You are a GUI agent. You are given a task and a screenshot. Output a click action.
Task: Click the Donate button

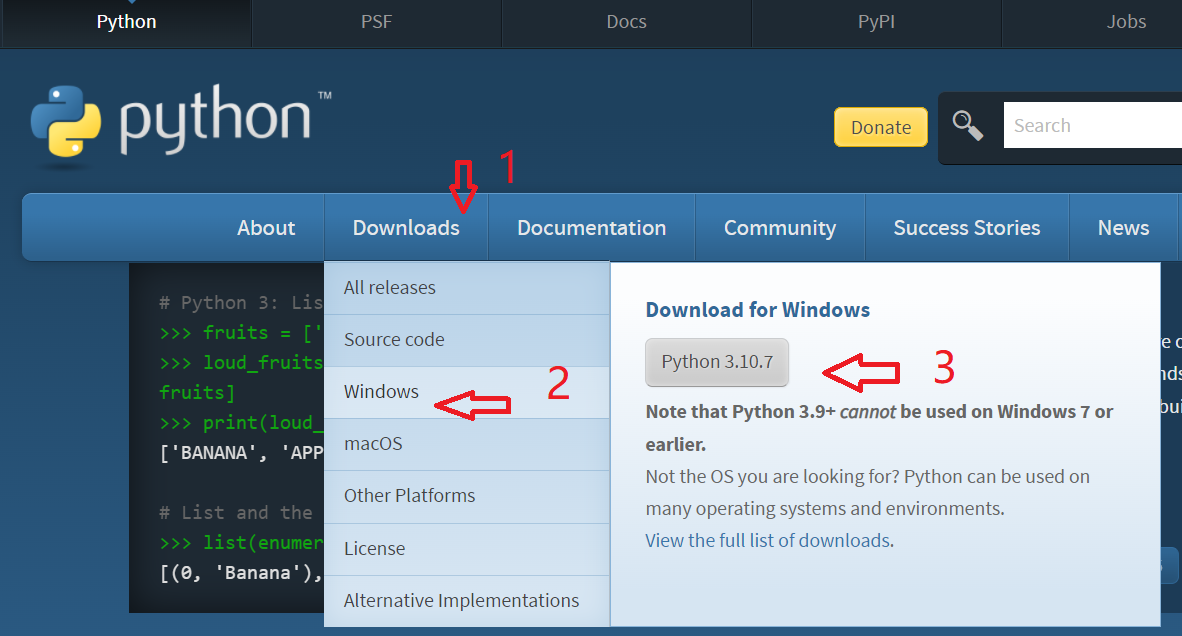coord(879,127)
